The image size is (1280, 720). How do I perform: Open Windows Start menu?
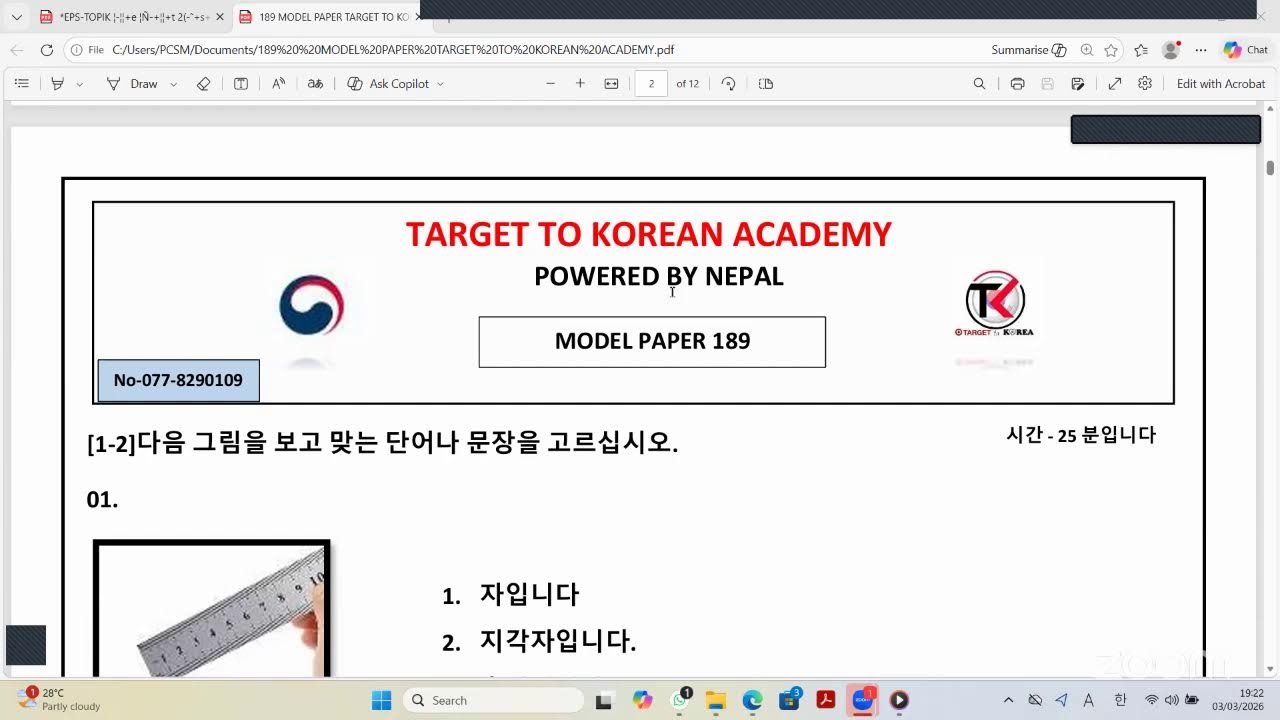pyautogui.click(x=382, y=700)
